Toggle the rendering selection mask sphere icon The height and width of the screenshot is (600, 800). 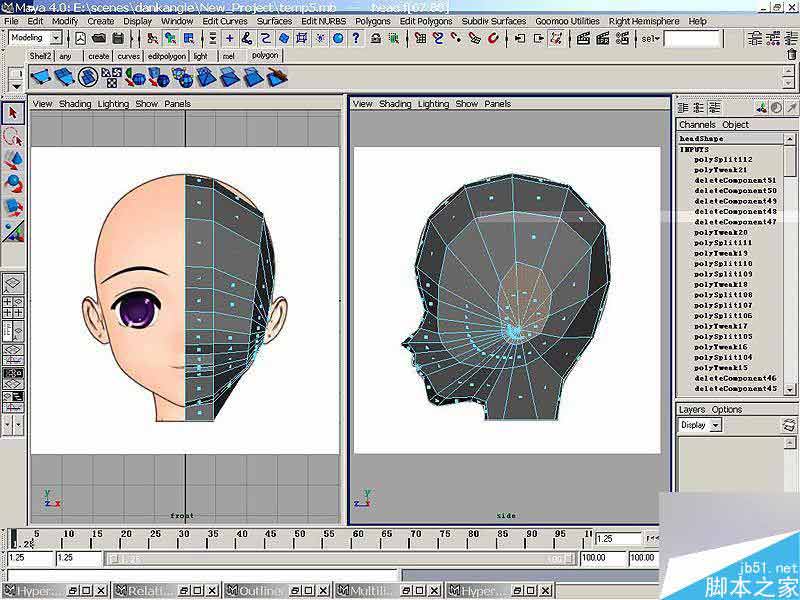(338, 38)
